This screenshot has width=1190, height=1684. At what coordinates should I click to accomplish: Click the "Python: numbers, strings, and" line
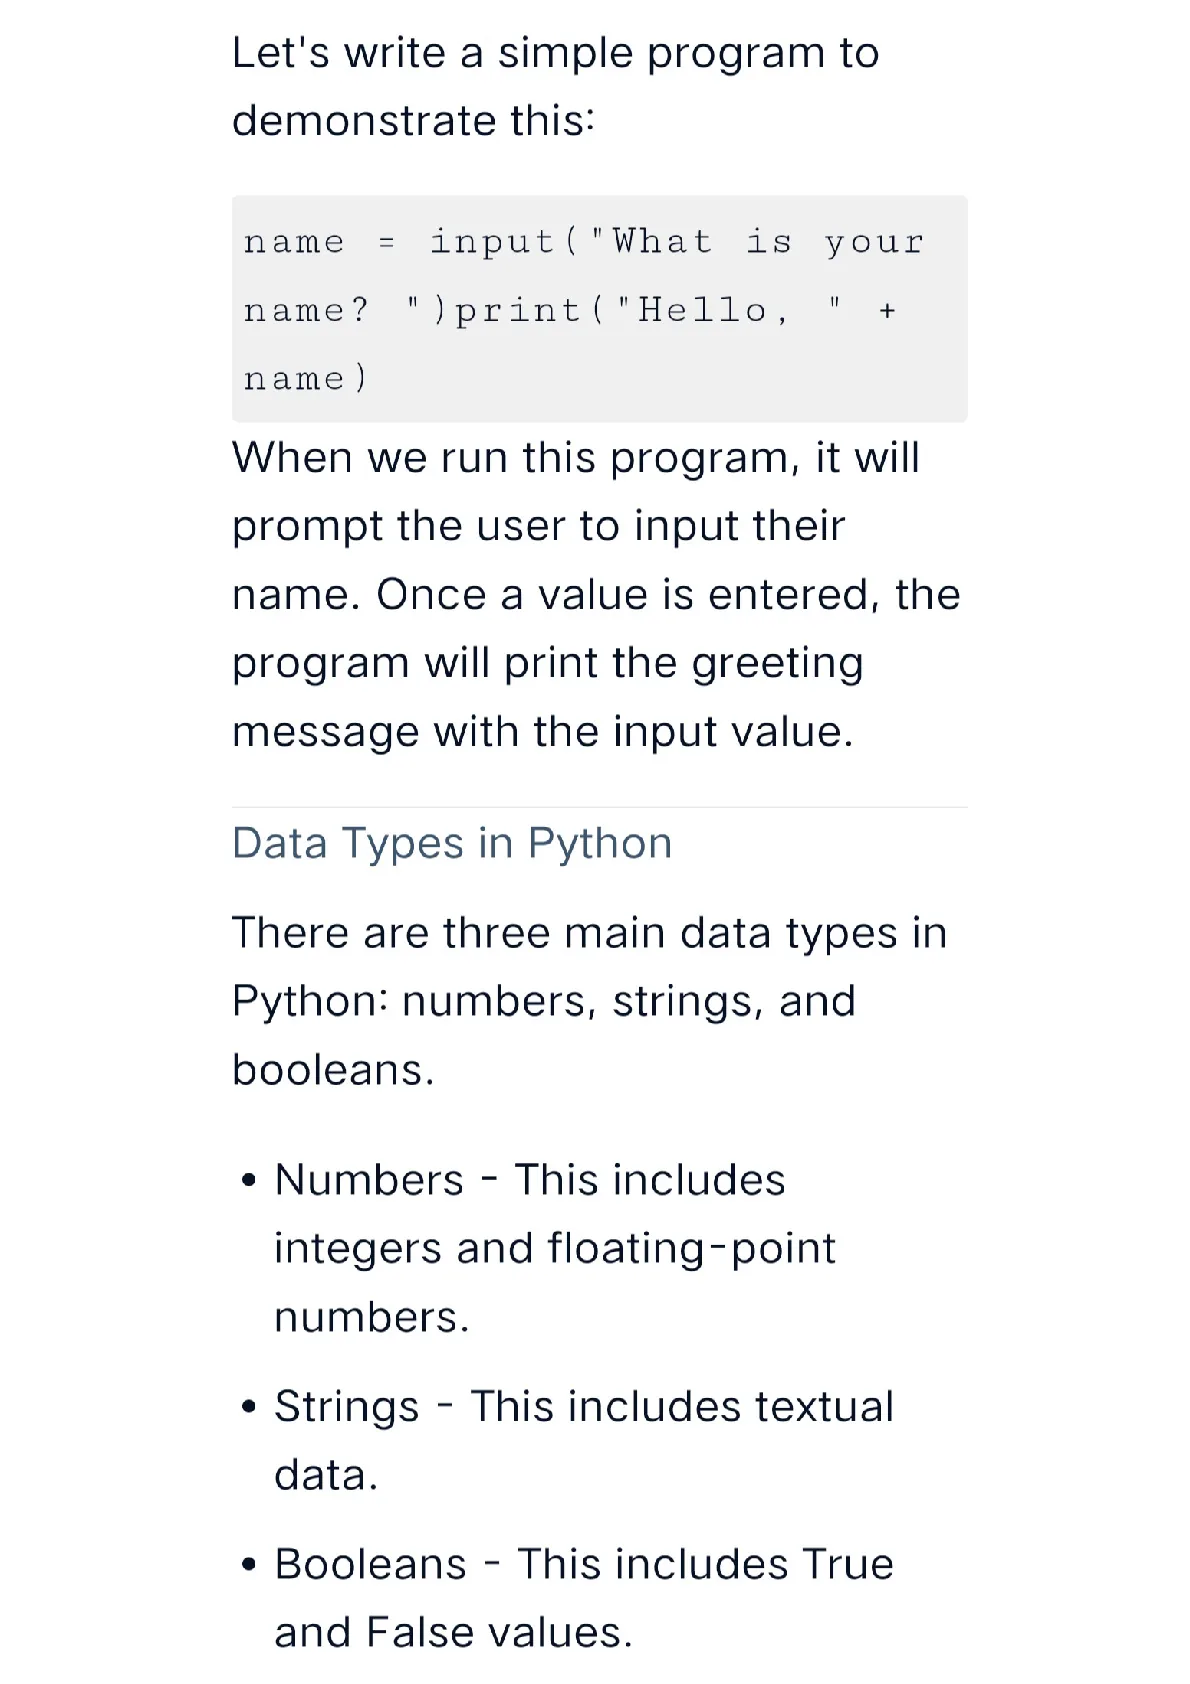[x=544, y=1001]
